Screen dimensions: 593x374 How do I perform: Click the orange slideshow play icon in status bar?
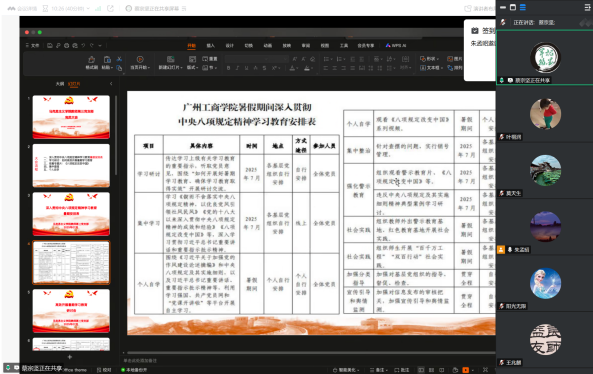466,370
